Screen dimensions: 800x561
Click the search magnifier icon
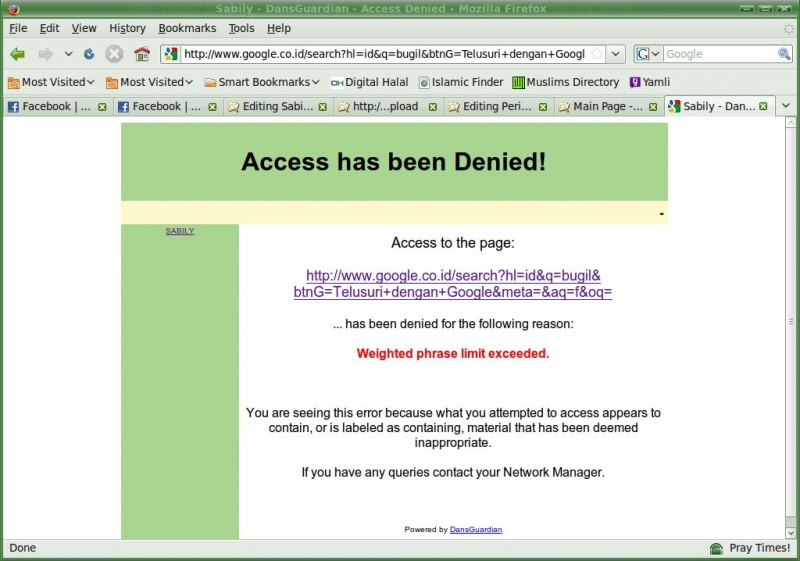(x=784, y=54)
